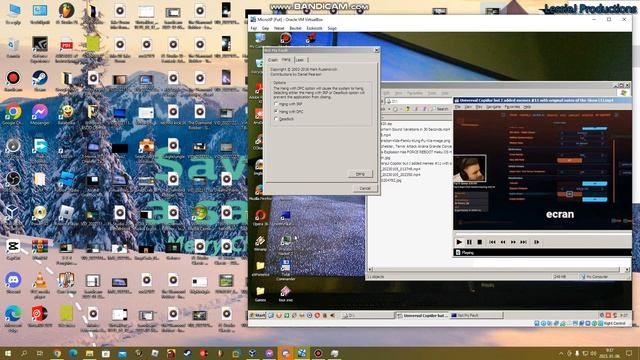Viewport: 640px width, 360px height.
Task: Open the Roblox icon on host desktop
Action: coord(66,216)
